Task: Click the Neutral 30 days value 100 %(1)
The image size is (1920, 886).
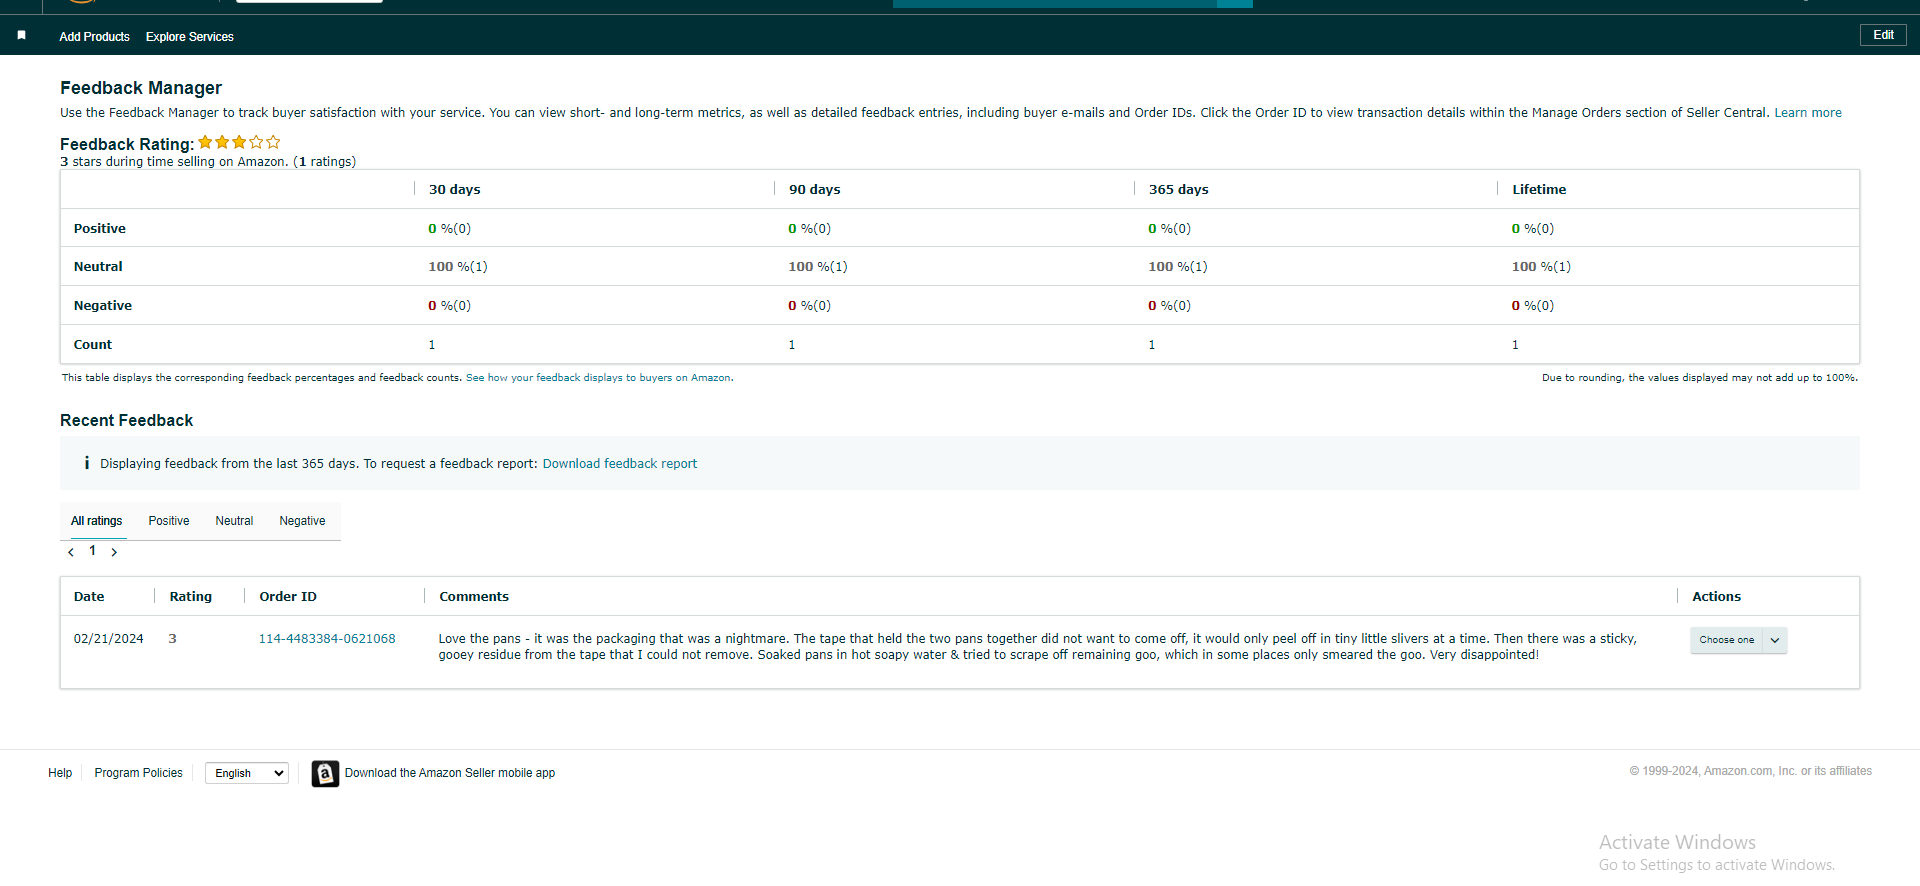Action: pos(458,267)
